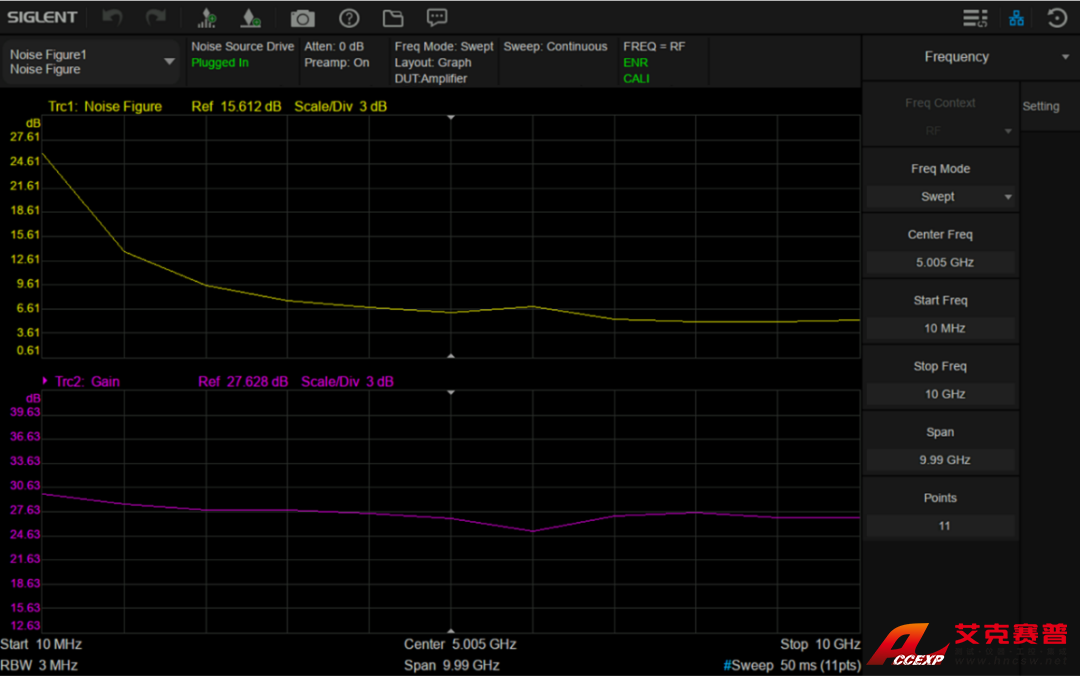This screenshot has height=676, width=1080.
Task: Toggle Noise Source Drive status panel
Action: click(242, 55)
